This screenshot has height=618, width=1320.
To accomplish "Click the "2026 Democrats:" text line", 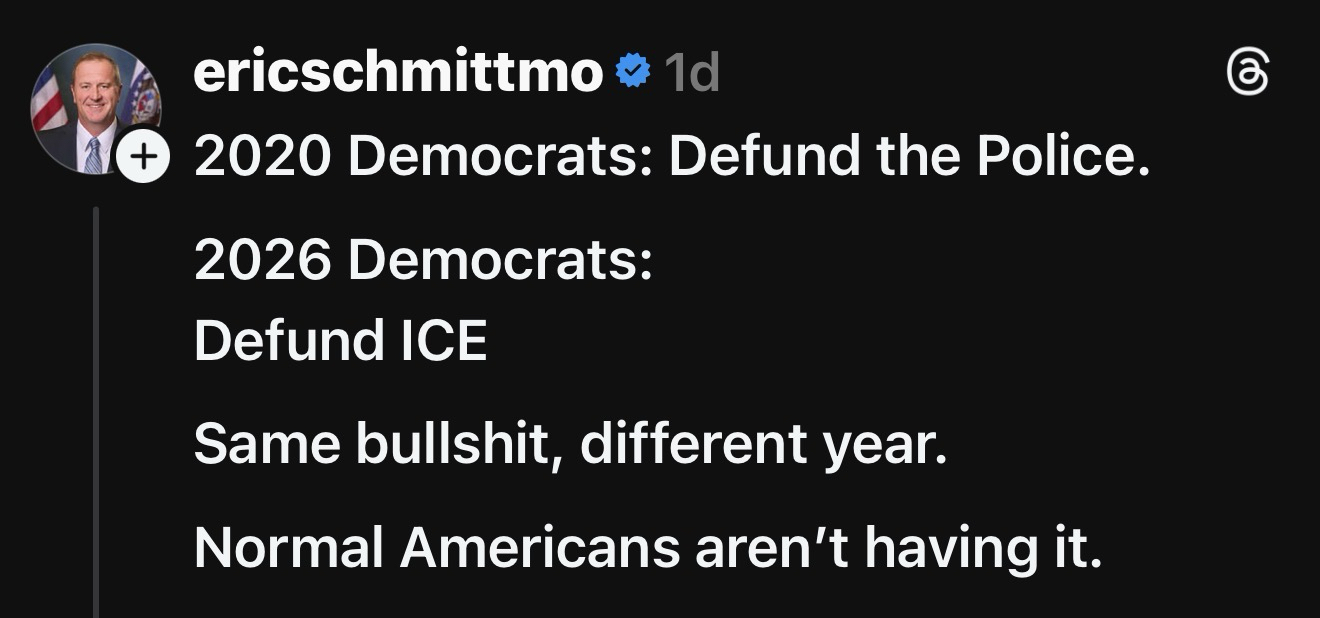I will [x=423, y=261].
